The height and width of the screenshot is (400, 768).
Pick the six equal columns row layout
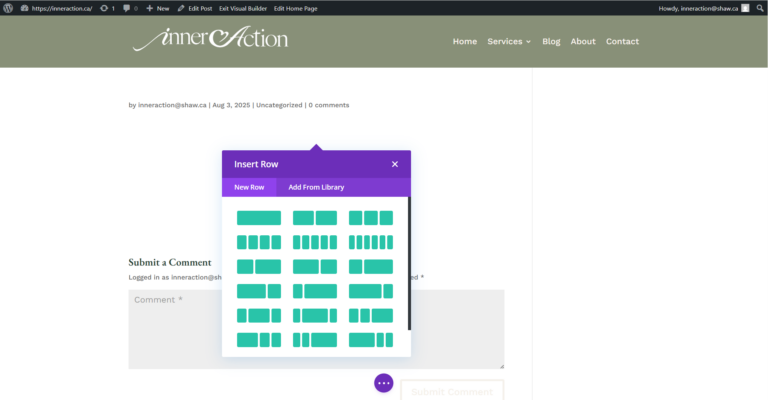tap(371, 242)
